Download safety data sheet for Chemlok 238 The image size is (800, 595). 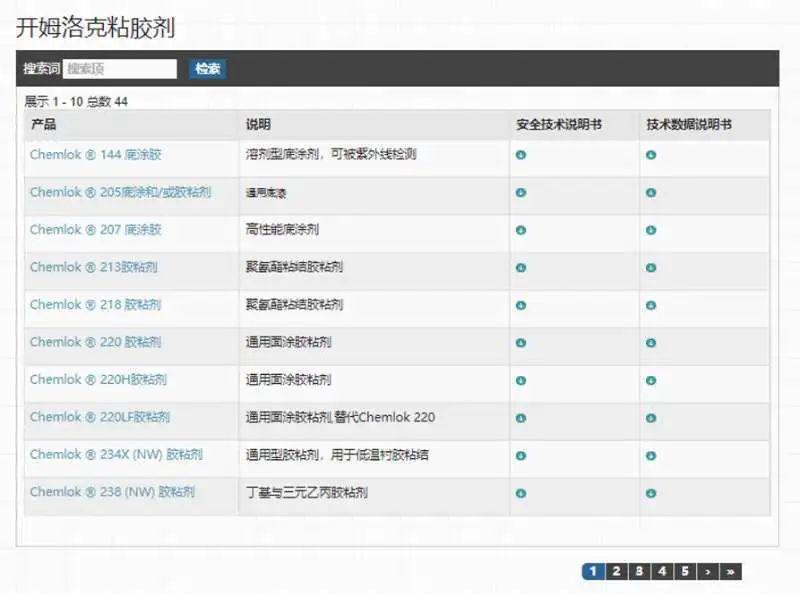[x=520, y=492]
